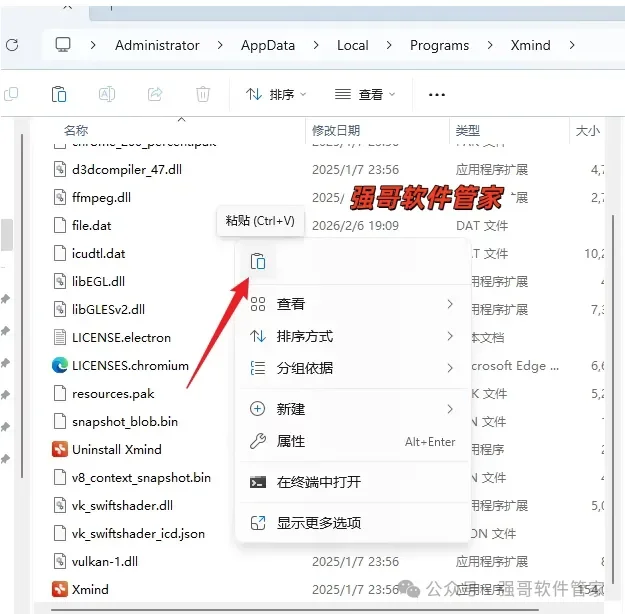The image size is (625, 614).
Task: Open the three-dot more options menu
Action: [x=437, y=95]
